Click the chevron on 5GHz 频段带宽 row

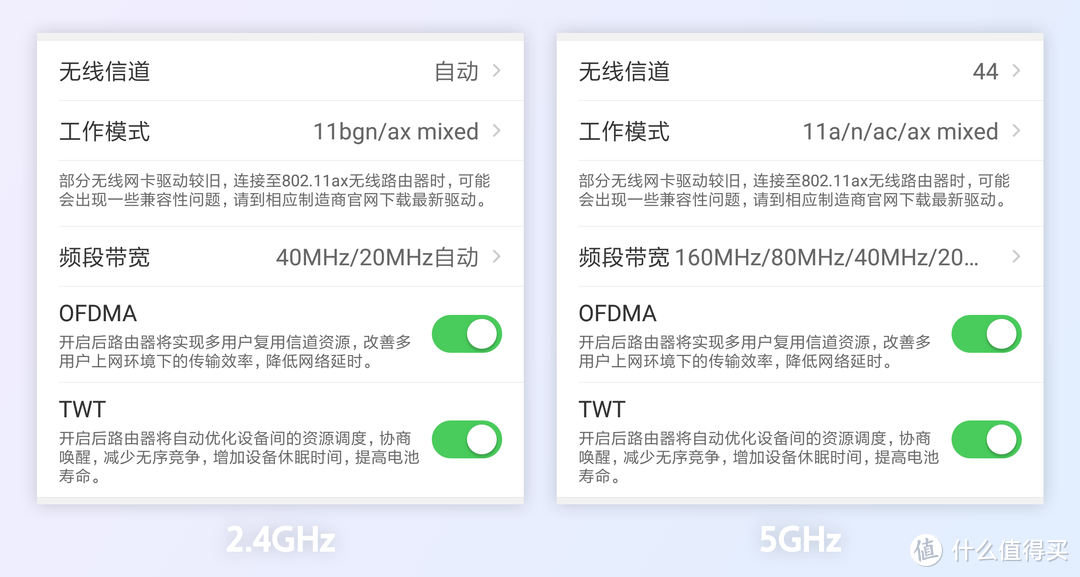pyautogui.click(x=1017, y=257)
